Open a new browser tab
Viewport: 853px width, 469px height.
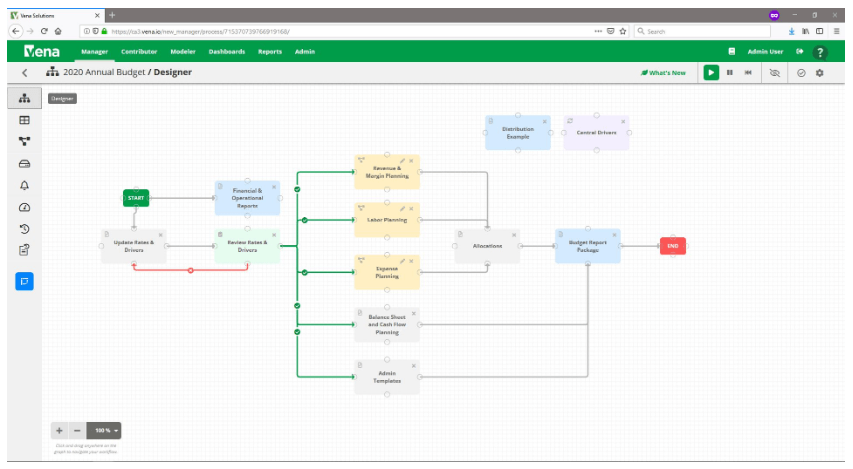[112, 15]
